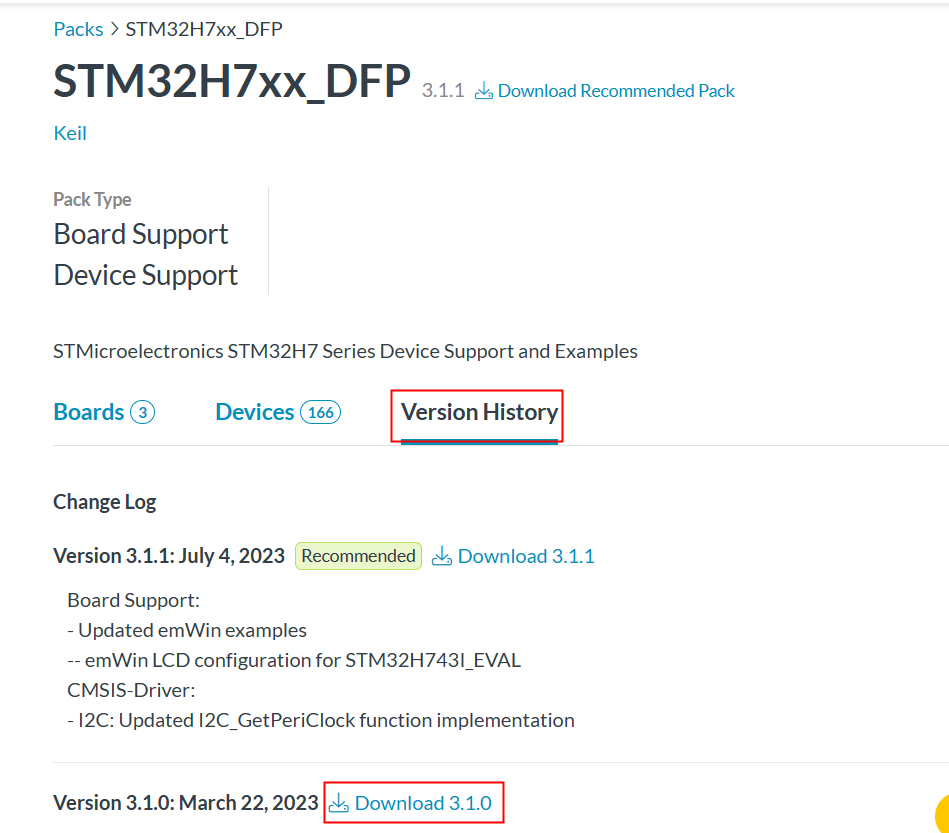This screenshot has width=949, height=833.
Task: Click the yellow circular button at right edge
Action: (x=942, y=814)
